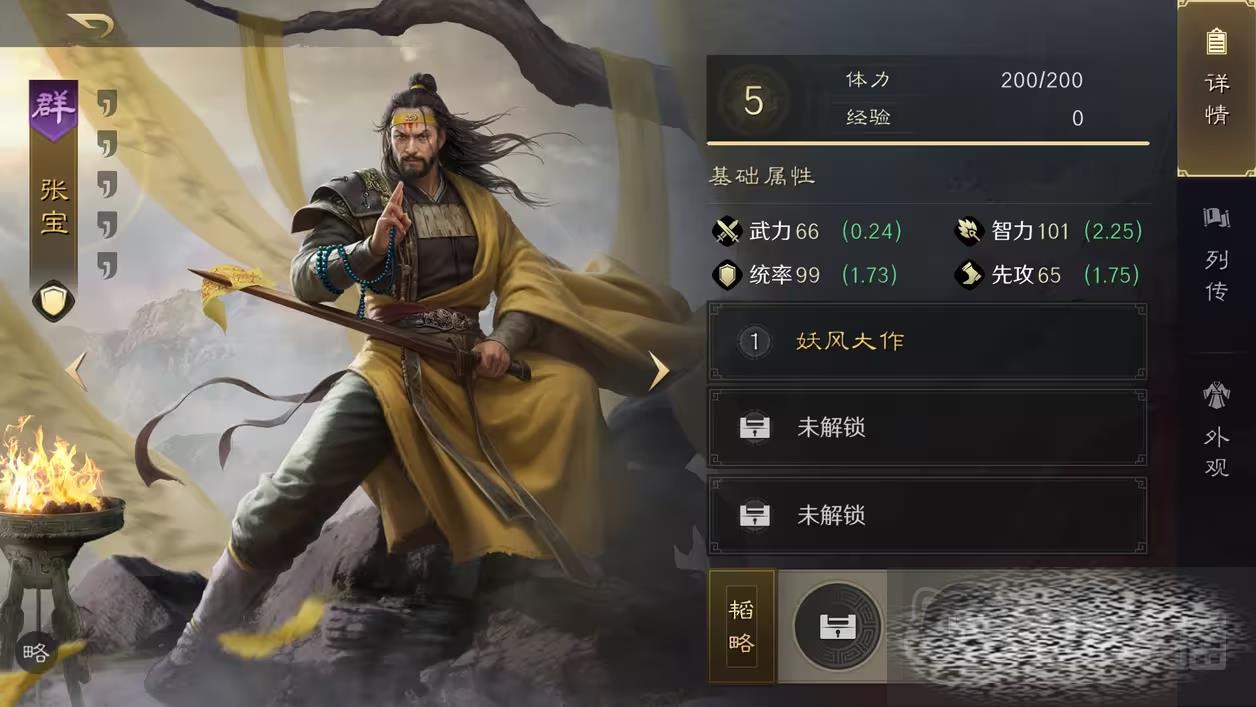Open the 外观 appearance tab

coord(1216,430)
